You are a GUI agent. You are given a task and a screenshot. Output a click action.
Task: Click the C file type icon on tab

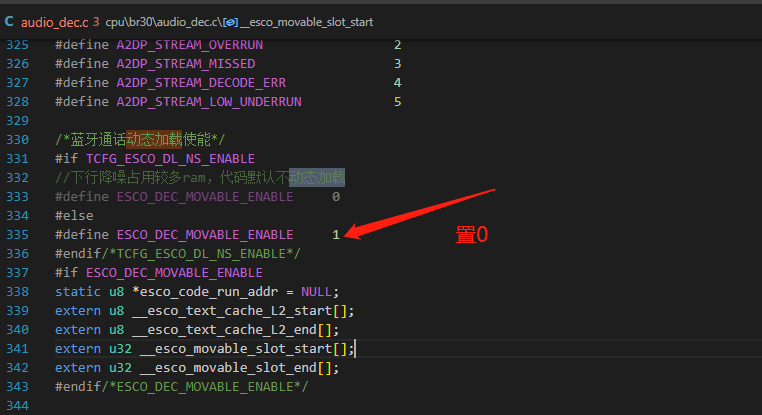9,21
